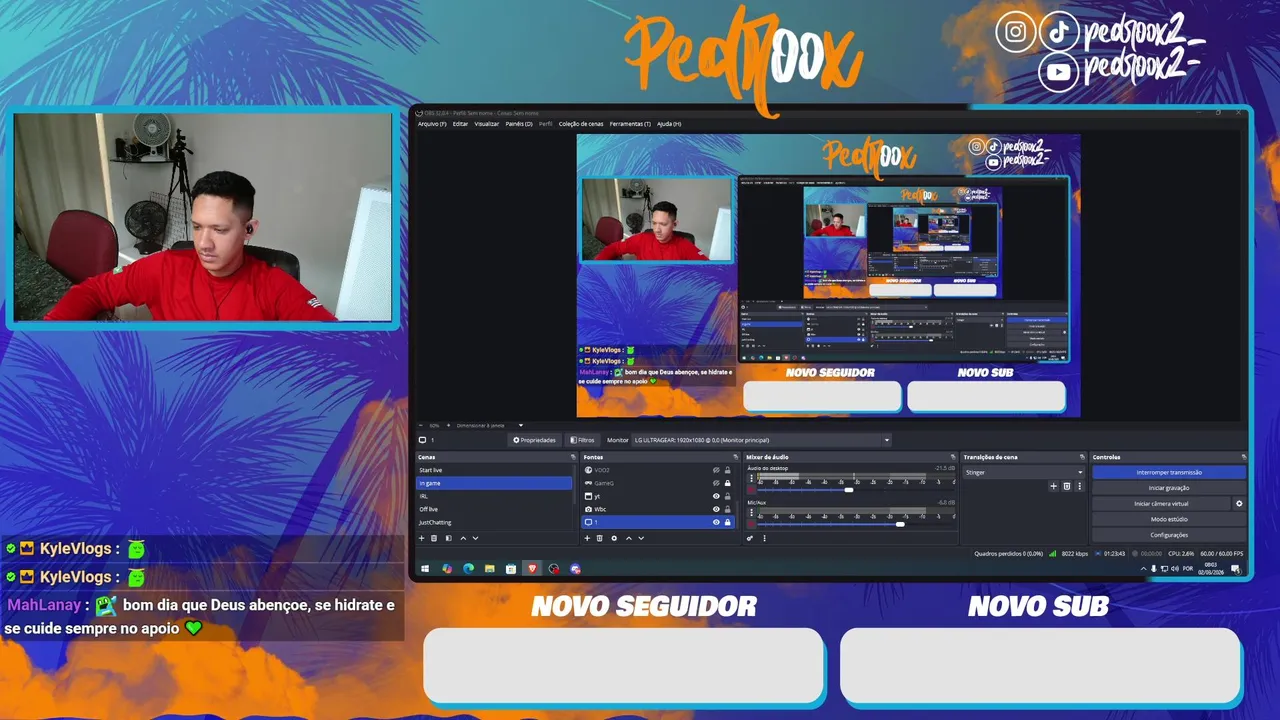1280x720 pixels.
Task: Hide source 1 via eye icon
Action: (x=716, y=522)
